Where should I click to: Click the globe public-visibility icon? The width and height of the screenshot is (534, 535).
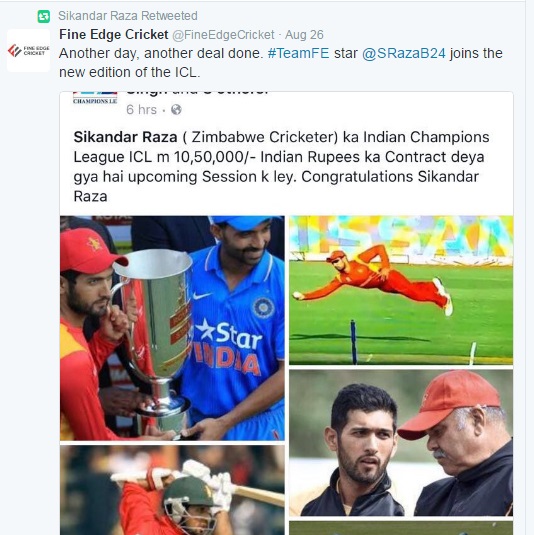[x=176, y=110]
